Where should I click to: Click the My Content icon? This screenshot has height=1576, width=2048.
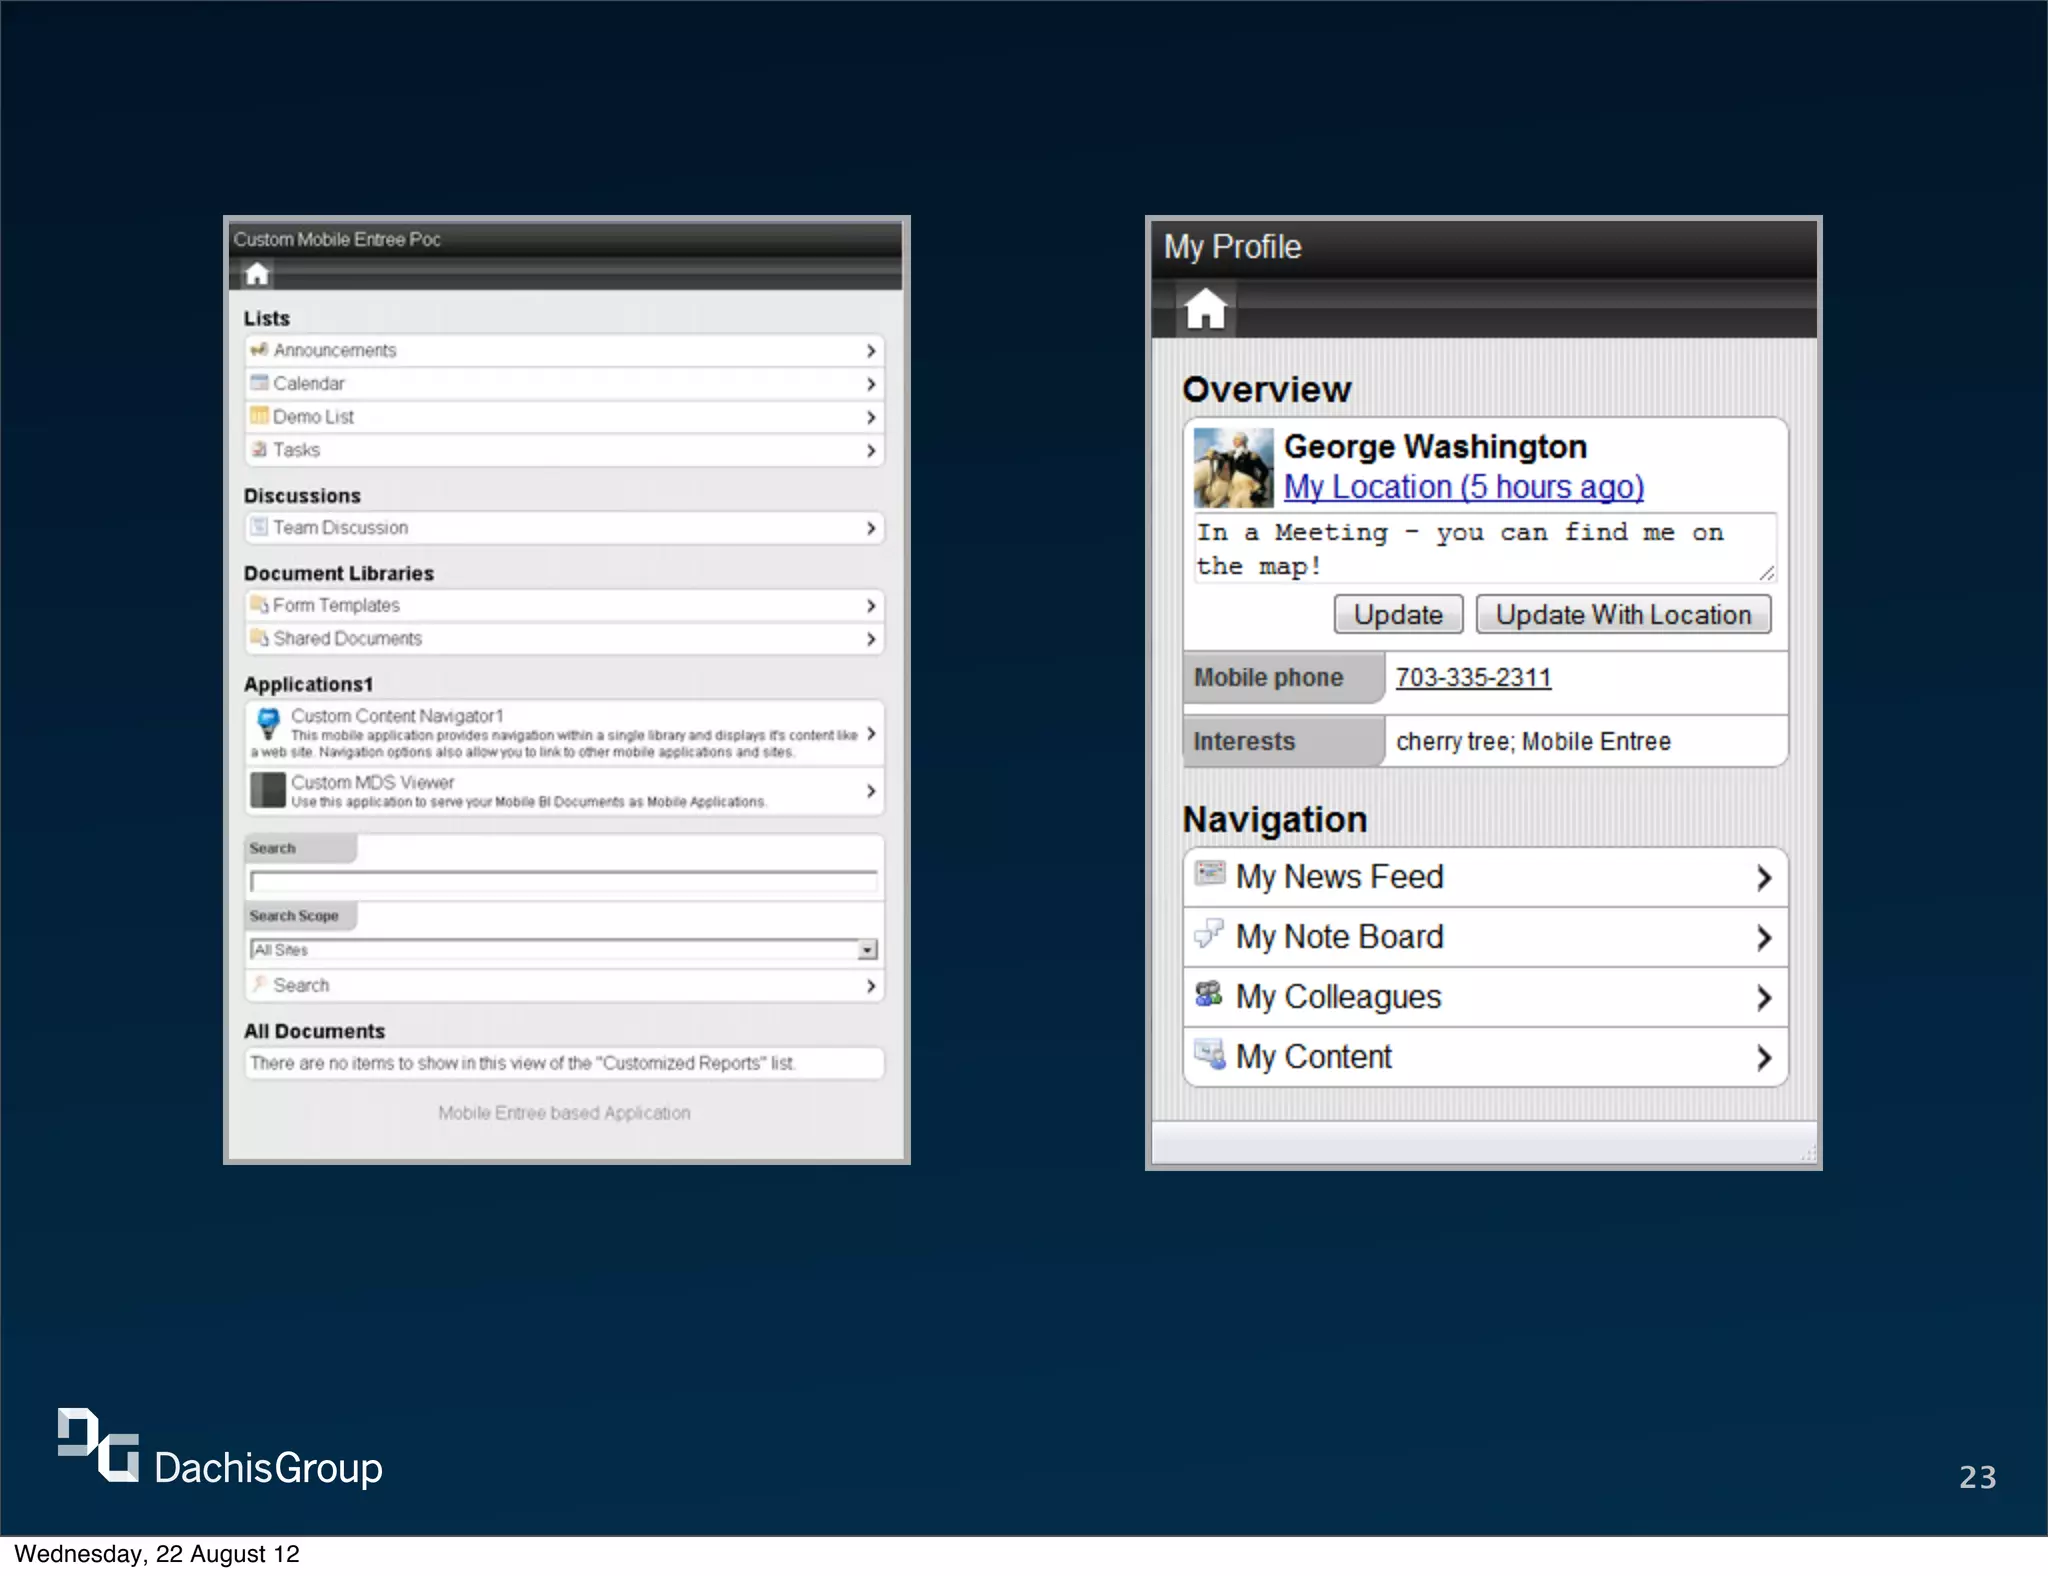(1210, 1053)
